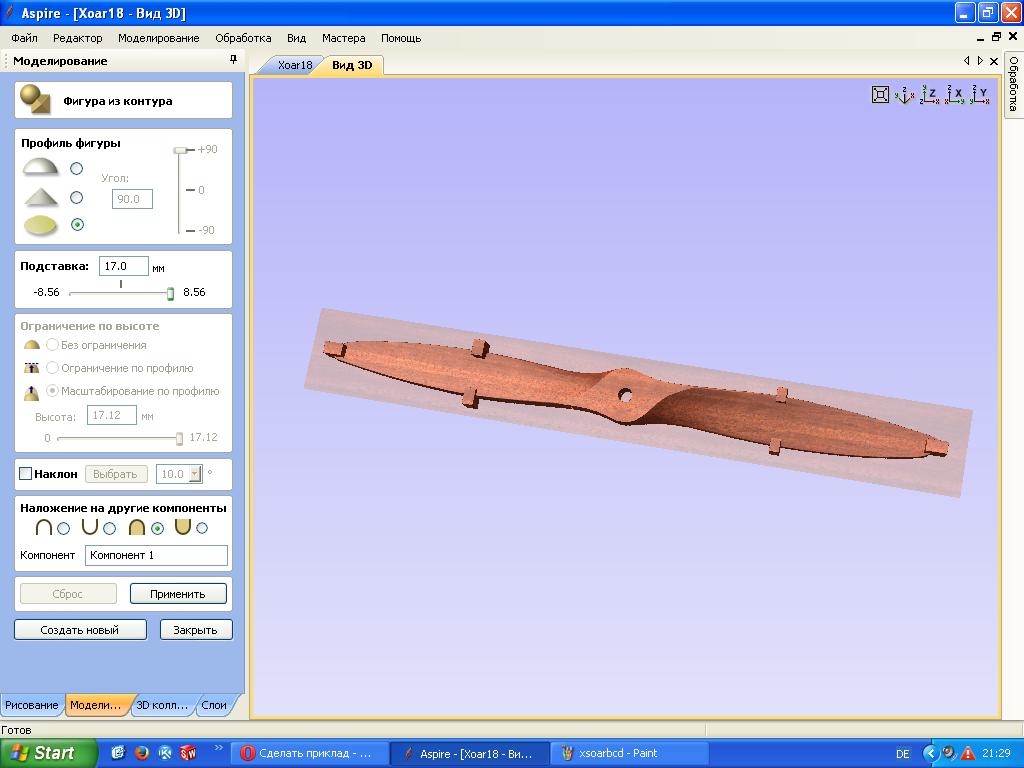Expand hidden system tray icons arrow
Screen dimensions: 1024x768
point(930,753)
